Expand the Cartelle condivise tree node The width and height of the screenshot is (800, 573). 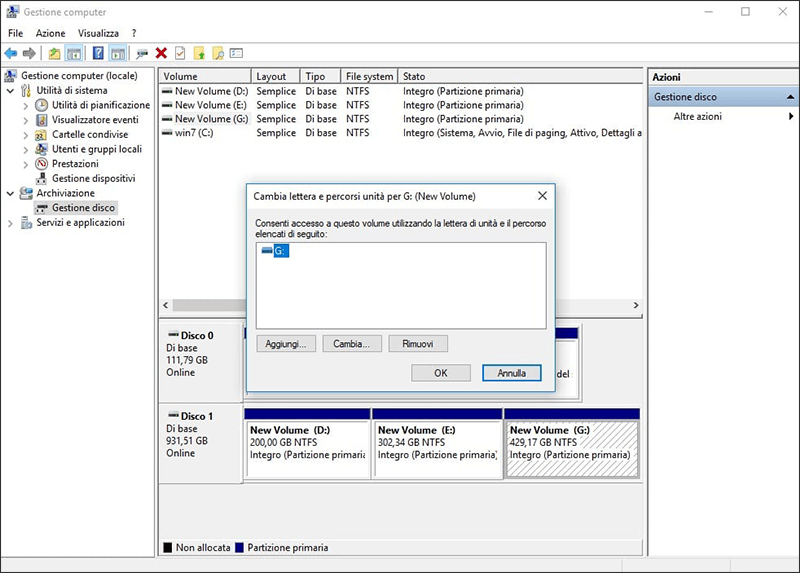[26, 135]
